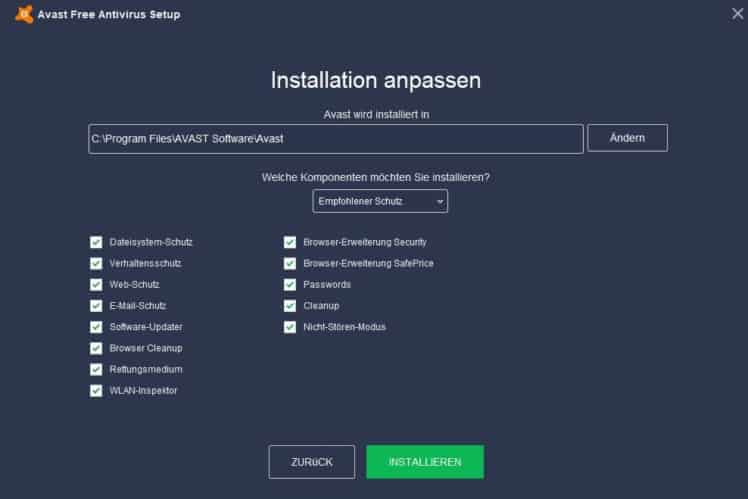
Task: Uncheck E-Mail-Schutz
Action: point(96,306)
